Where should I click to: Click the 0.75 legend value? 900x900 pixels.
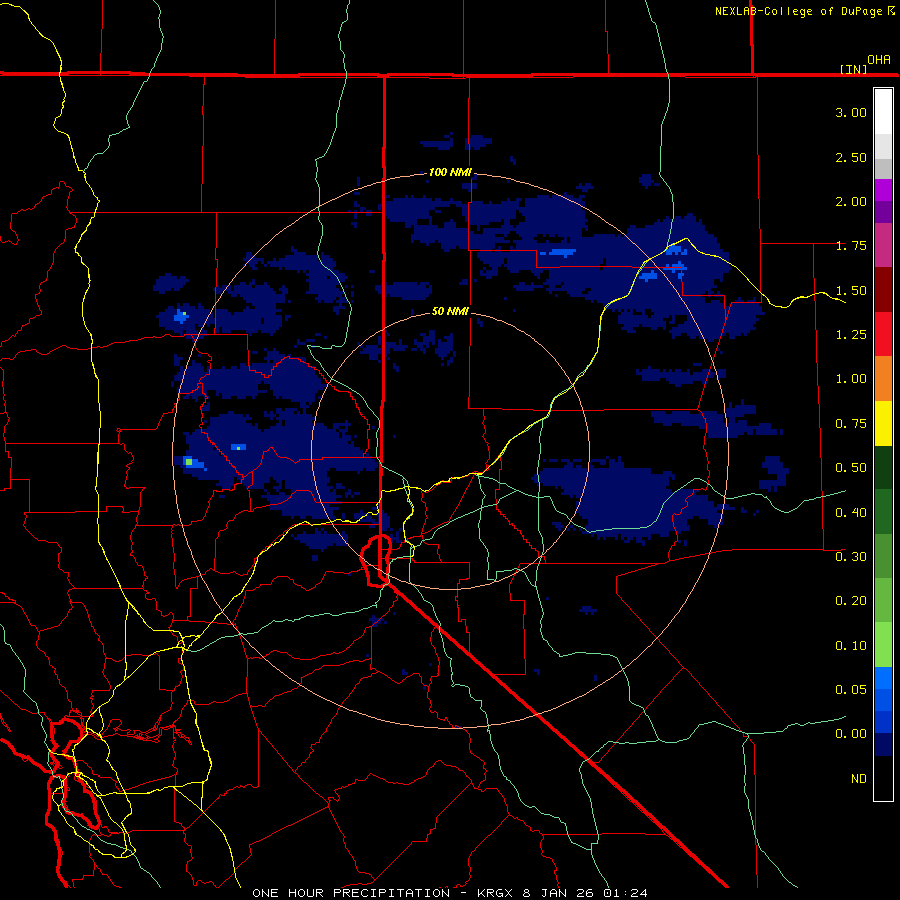(x=851, y=424)
